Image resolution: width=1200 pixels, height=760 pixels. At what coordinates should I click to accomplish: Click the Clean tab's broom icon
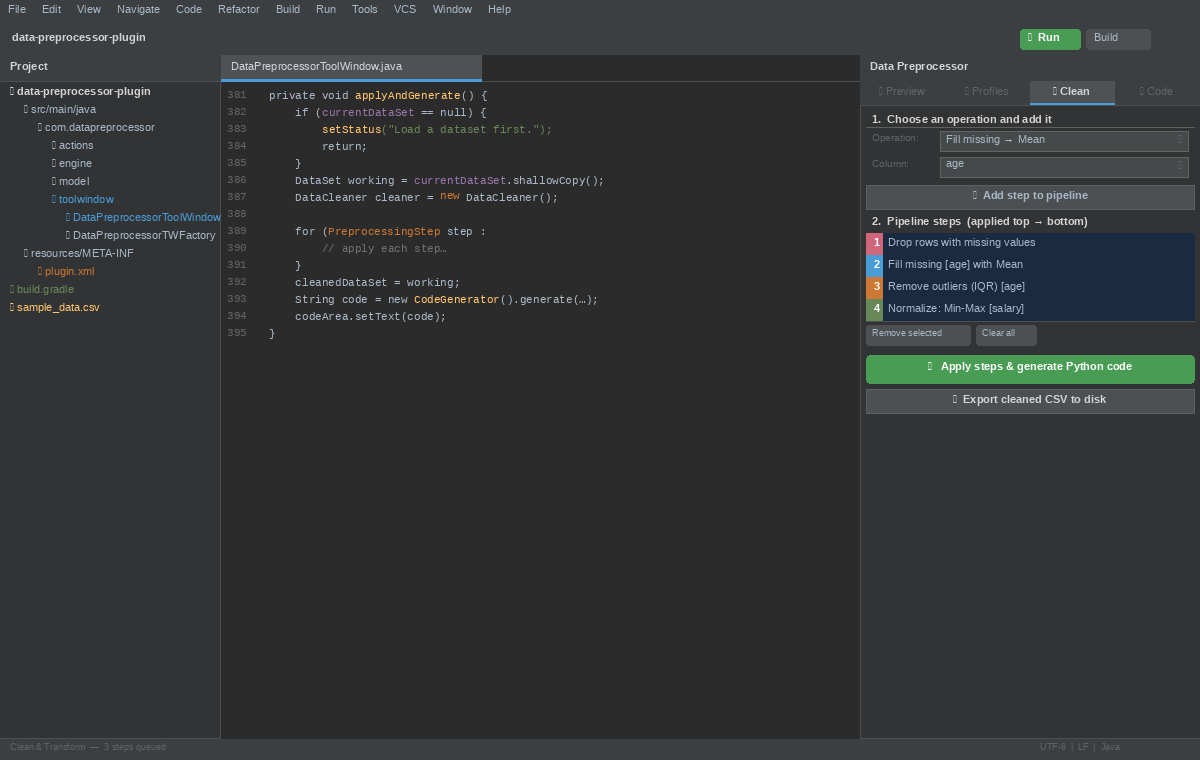point(1053,91)
